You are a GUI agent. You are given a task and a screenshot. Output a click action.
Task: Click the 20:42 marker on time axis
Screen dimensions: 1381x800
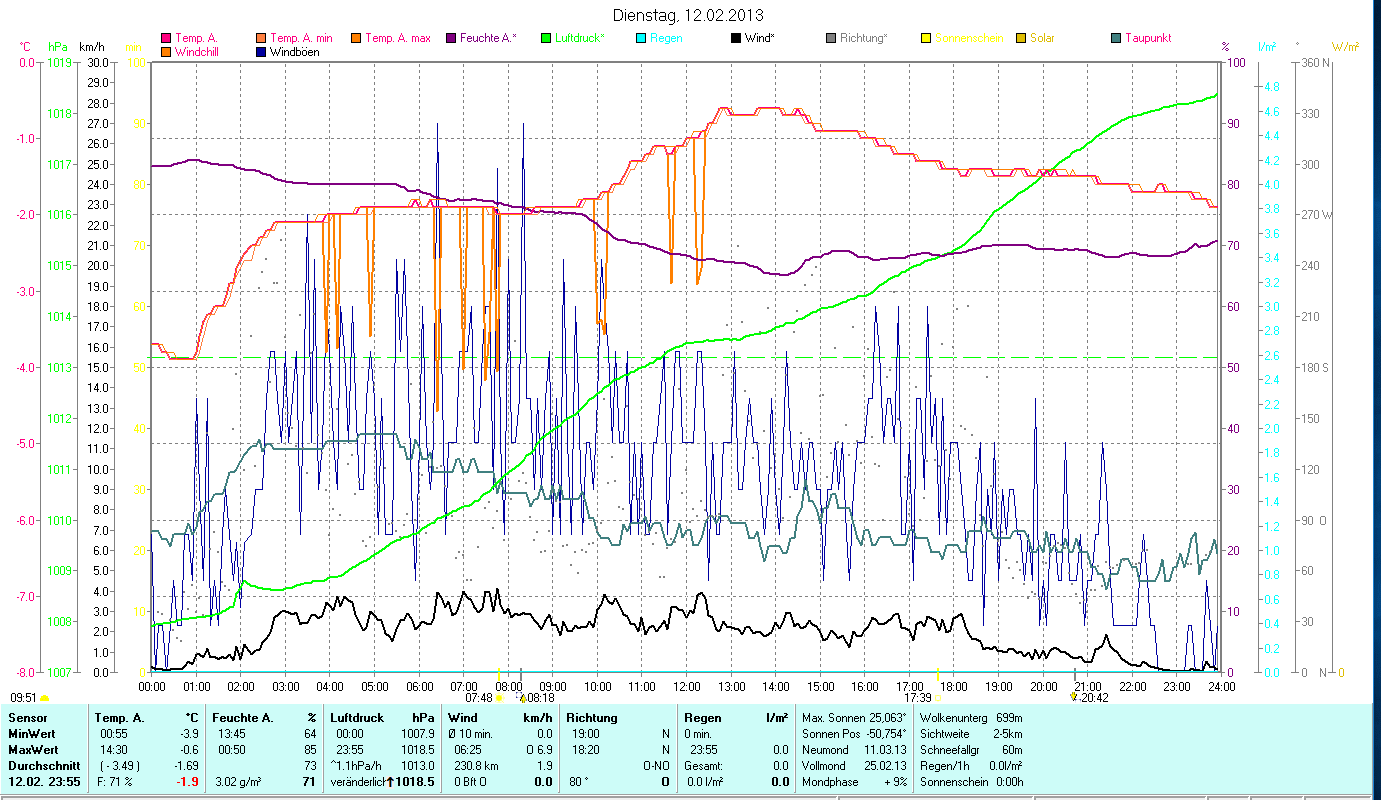[x=1074, y=698]
